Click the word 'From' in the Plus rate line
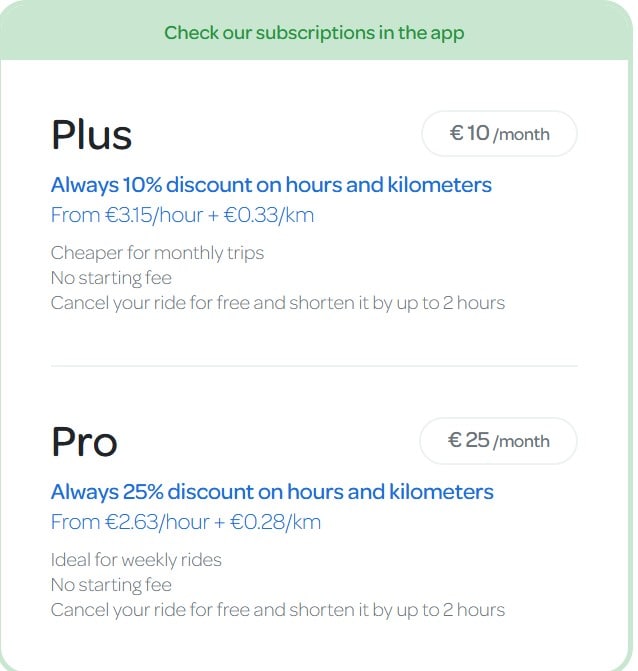The height and width of the screenshot is (671, 638). pyautogui.click(x=73, y=215)
